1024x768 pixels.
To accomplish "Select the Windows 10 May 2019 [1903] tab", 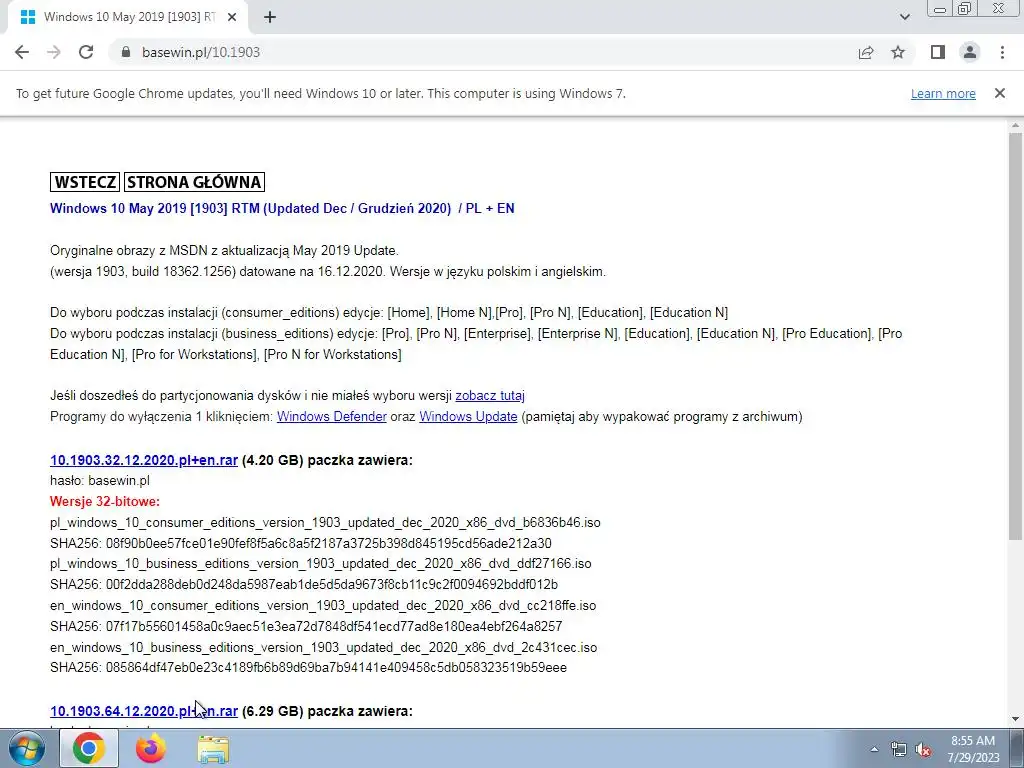I will coord(127,18).
